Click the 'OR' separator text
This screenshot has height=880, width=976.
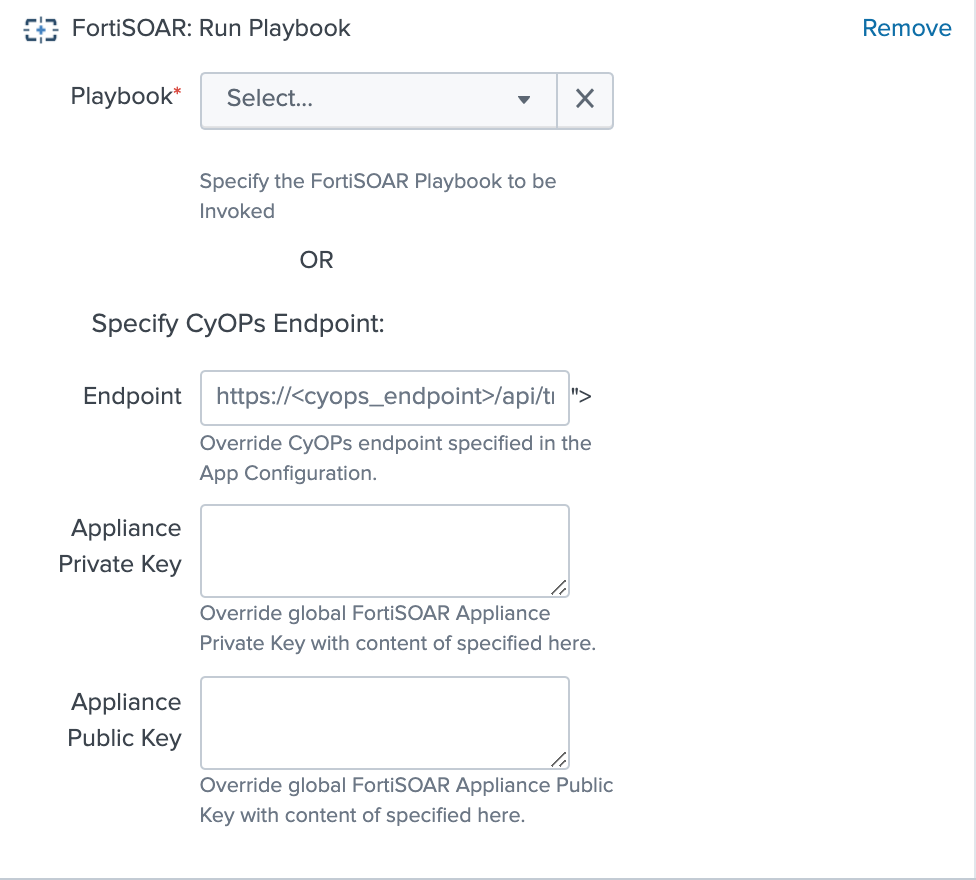pos(316,260)
